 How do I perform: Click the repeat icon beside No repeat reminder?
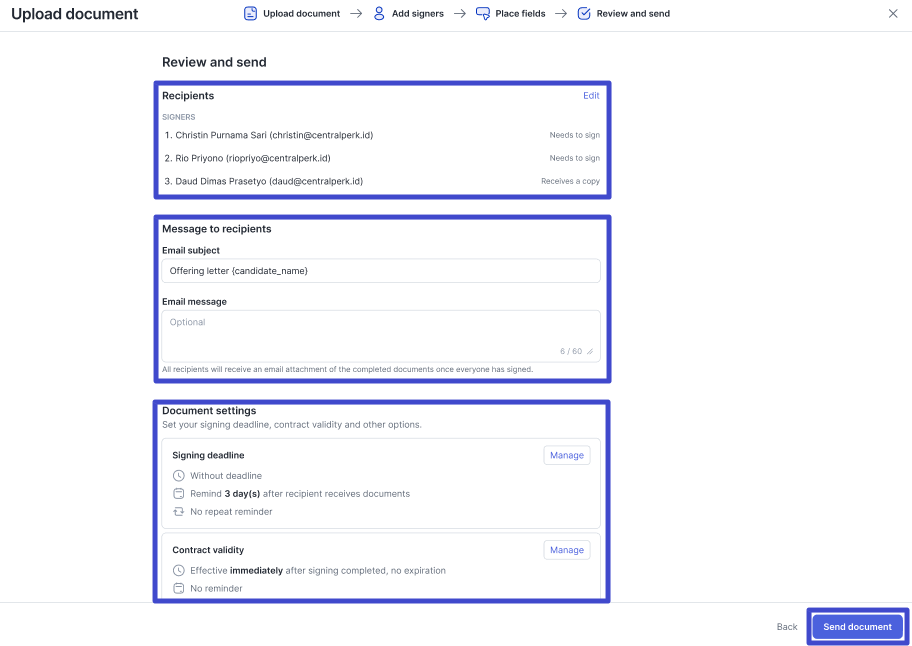click(x=179, y=512)
